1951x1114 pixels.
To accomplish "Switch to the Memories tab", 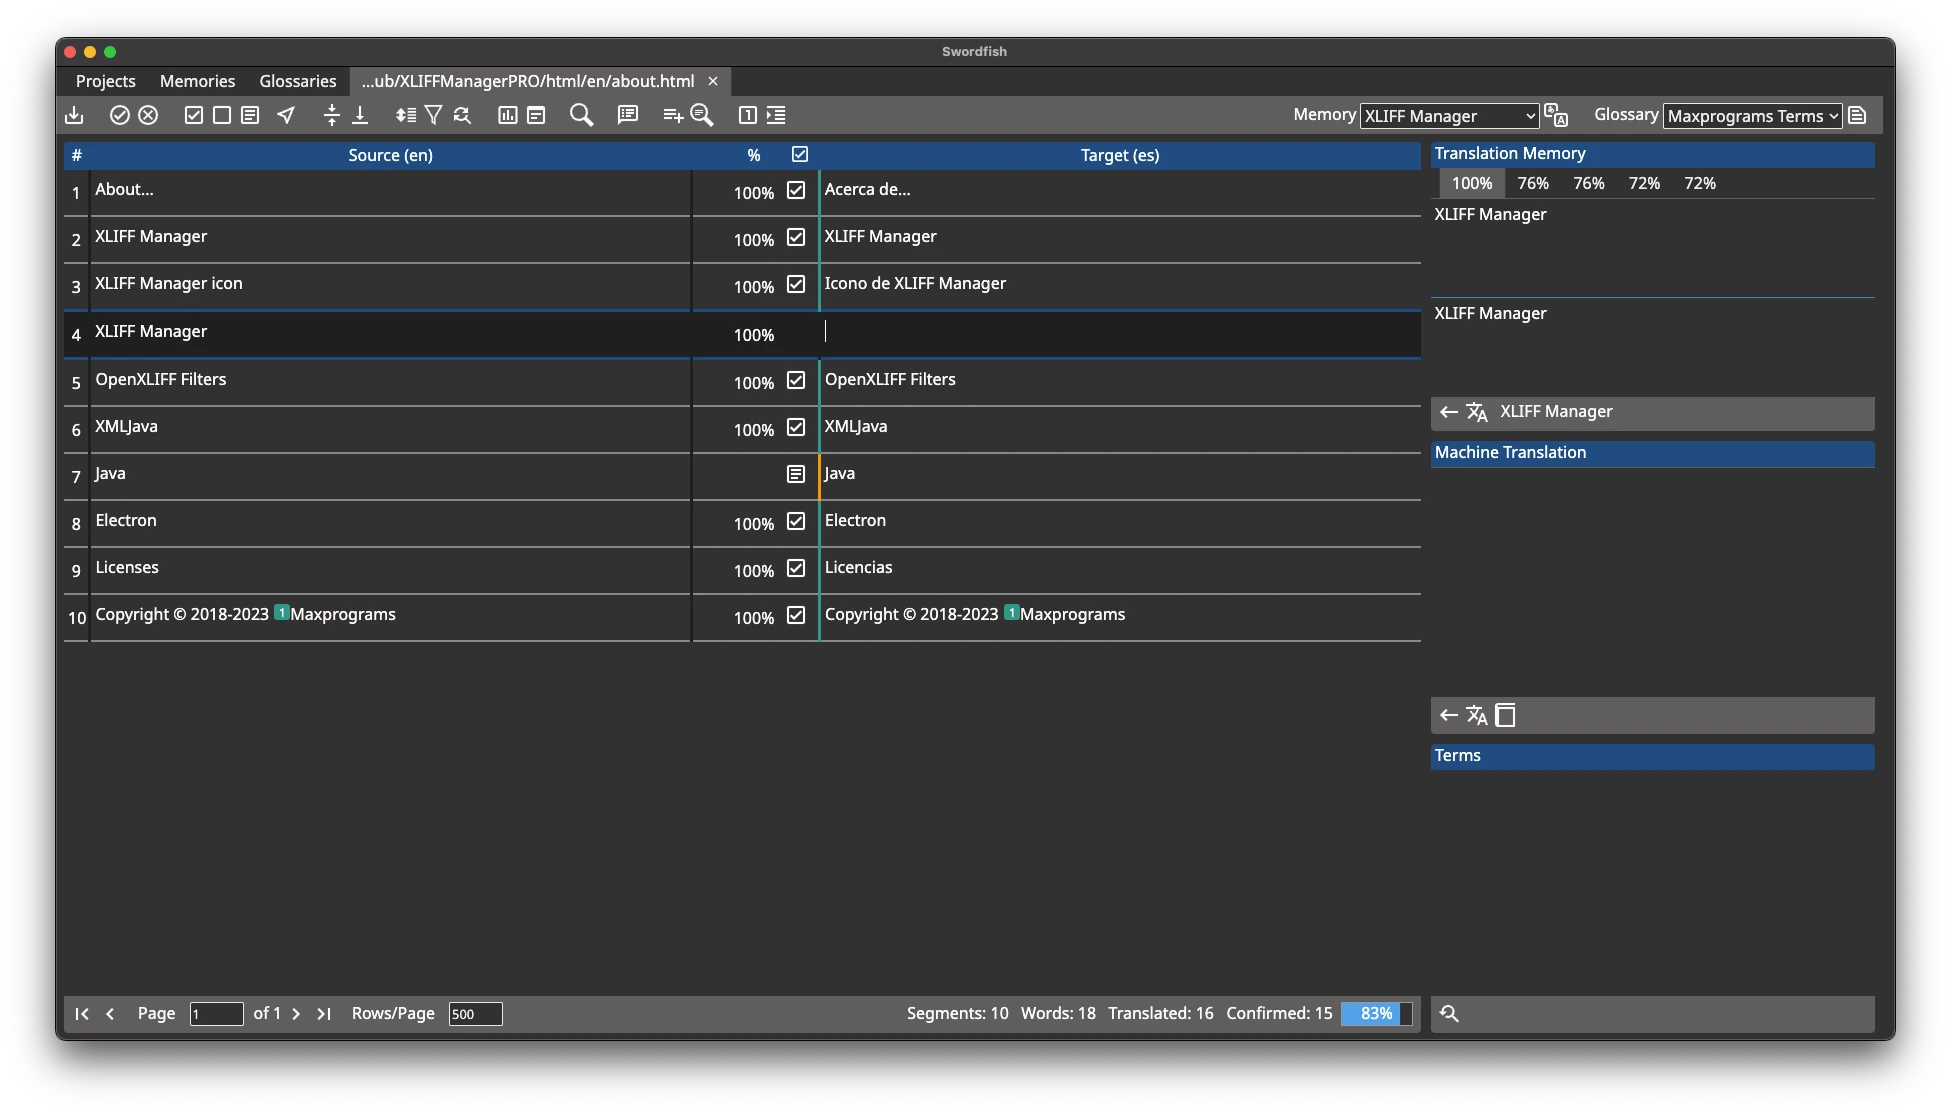I will [x=197, y=81].
